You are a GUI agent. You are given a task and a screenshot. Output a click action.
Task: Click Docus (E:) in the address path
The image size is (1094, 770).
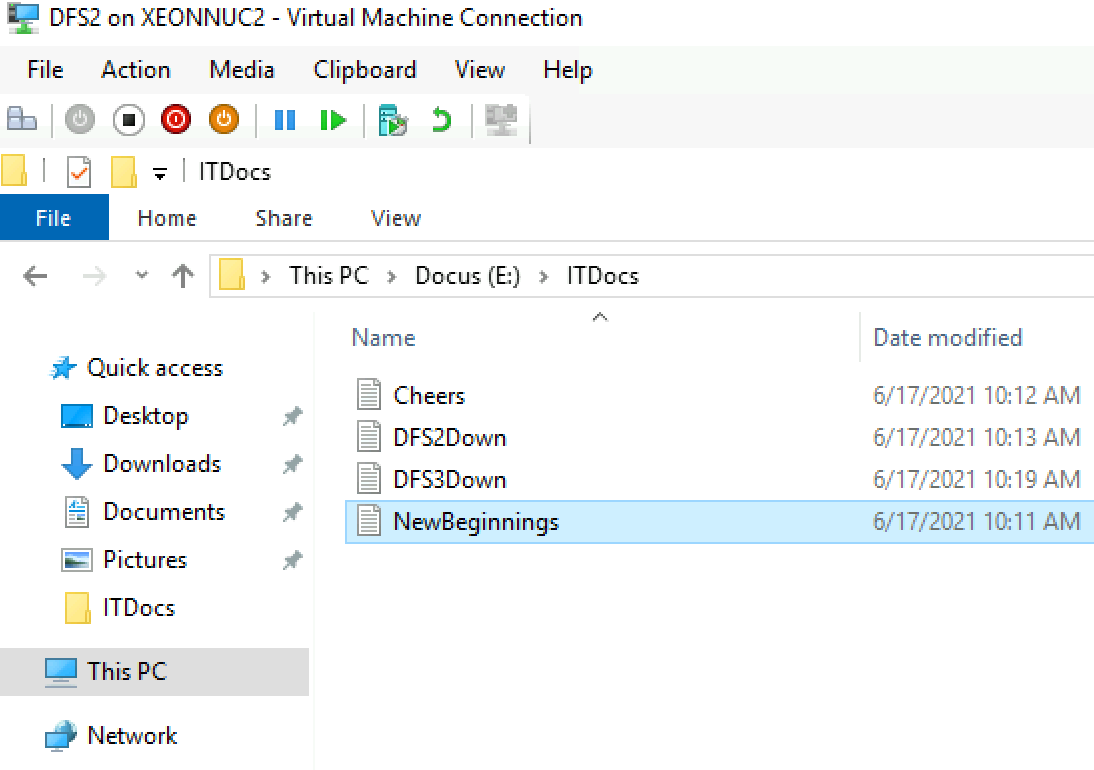467,276
